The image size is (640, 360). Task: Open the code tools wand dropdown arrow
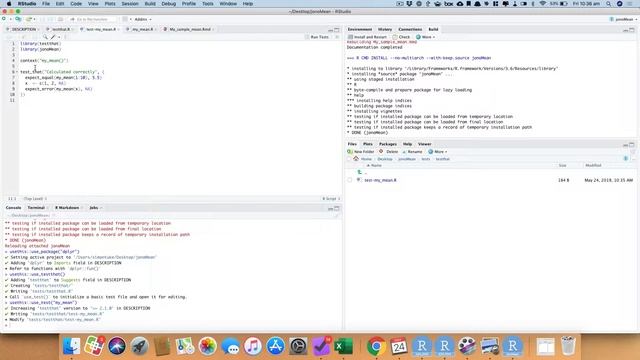coord(59,37)
